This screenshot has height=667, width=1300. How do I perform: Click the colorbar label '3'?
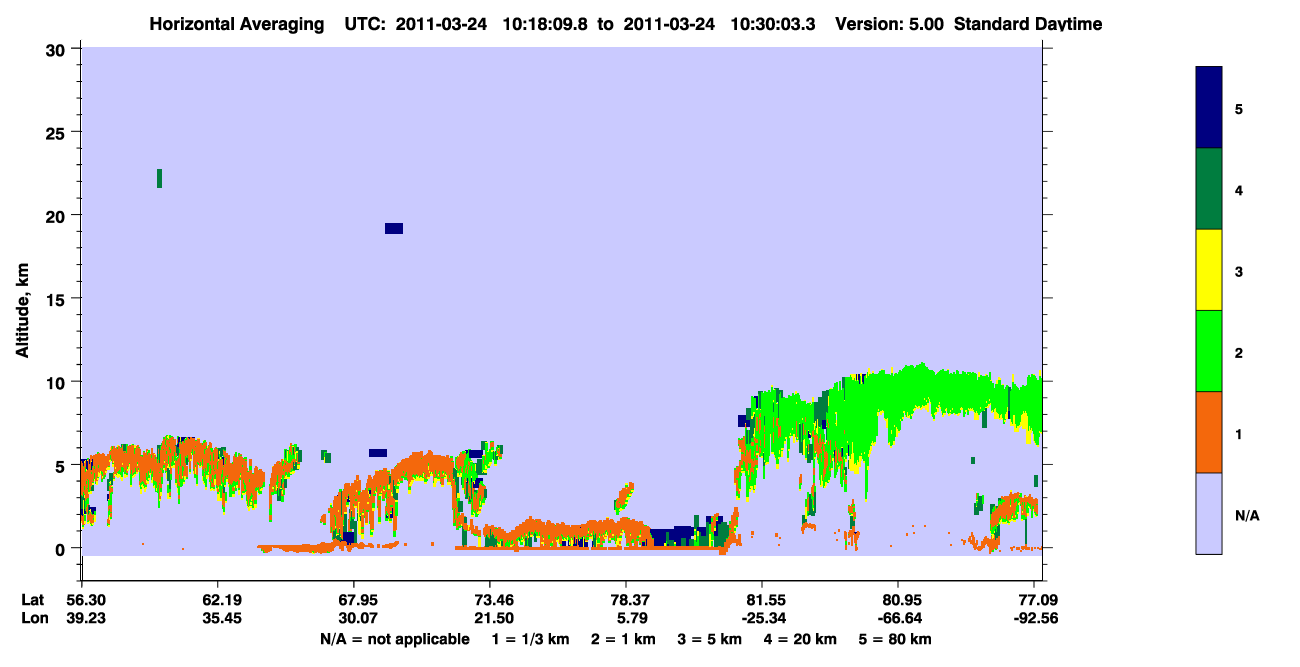point(1239,271)
